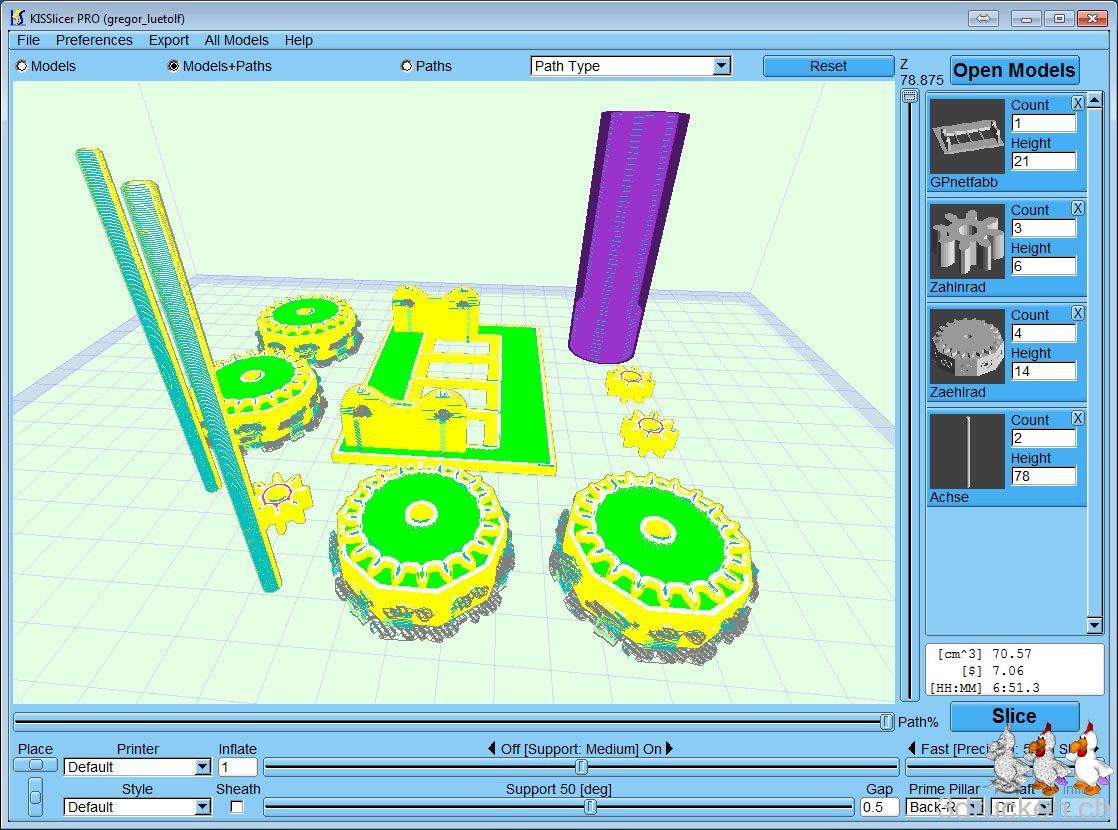Click the KISSlicer title bar icon
1118x830 pixels.
(18, 18)
